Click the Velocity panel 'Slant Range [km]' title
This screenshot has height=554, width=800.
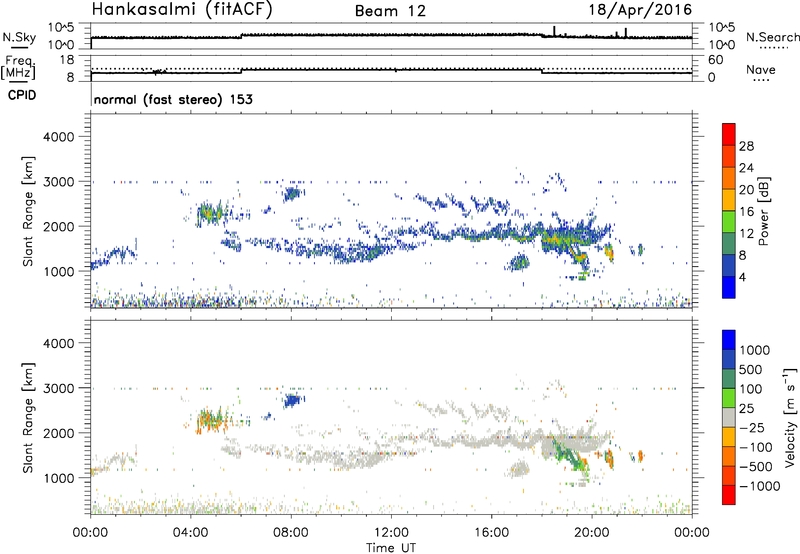[28, 418]
